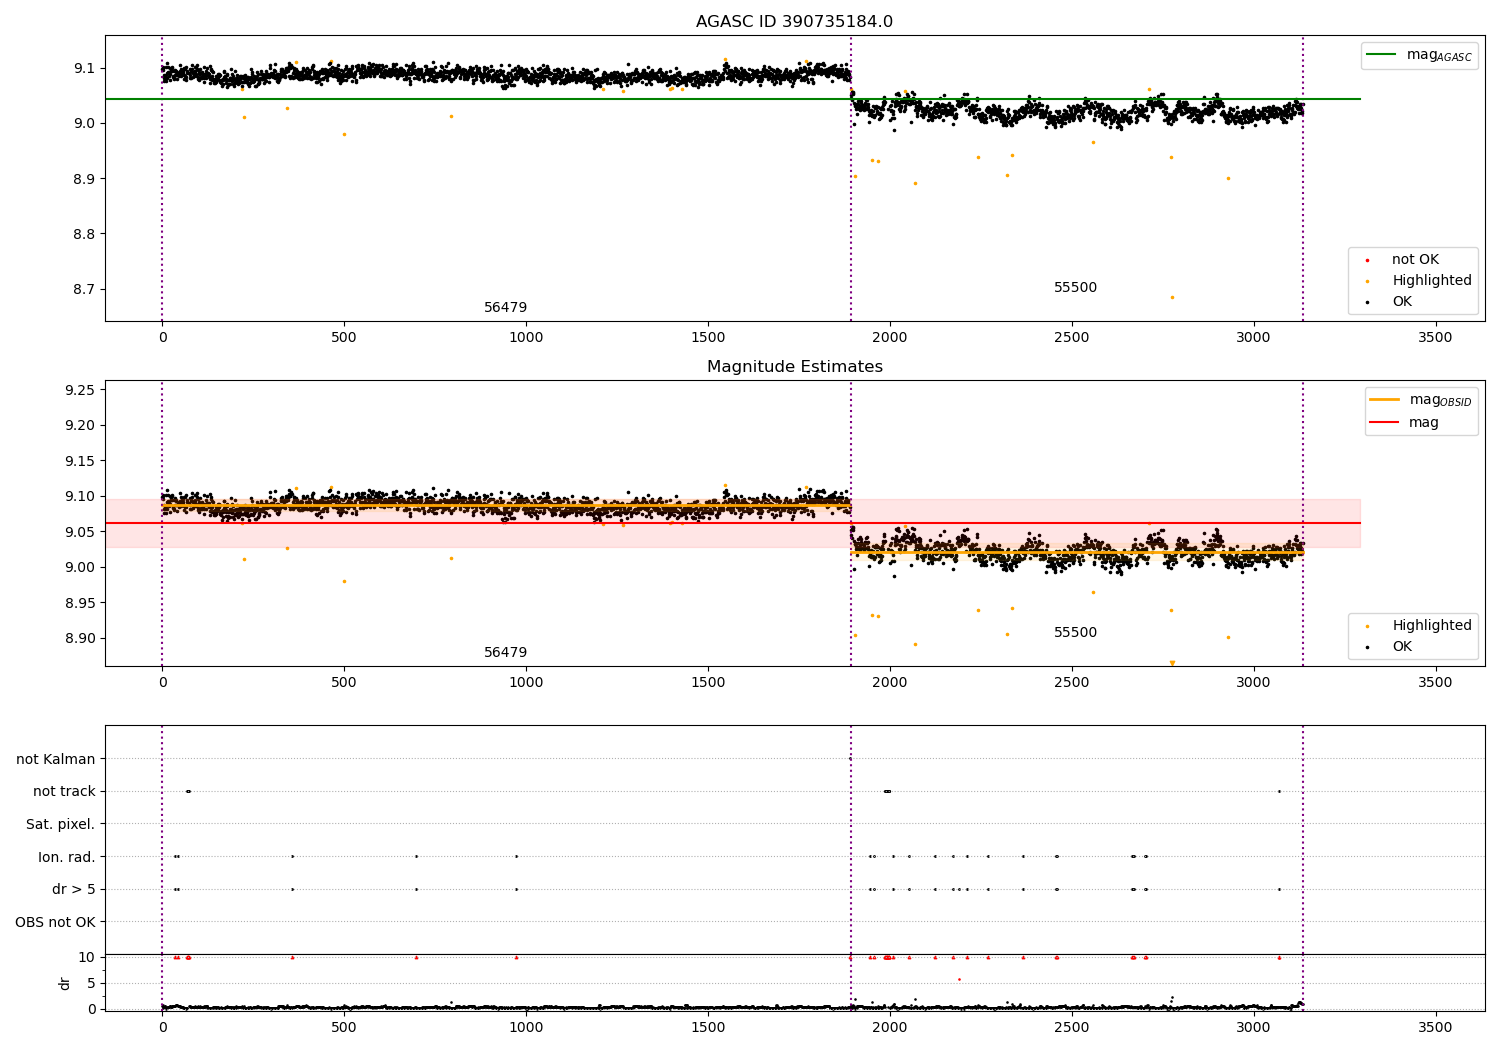Click '56479' in the Magnitude Estimates plot

click(506, 653)
